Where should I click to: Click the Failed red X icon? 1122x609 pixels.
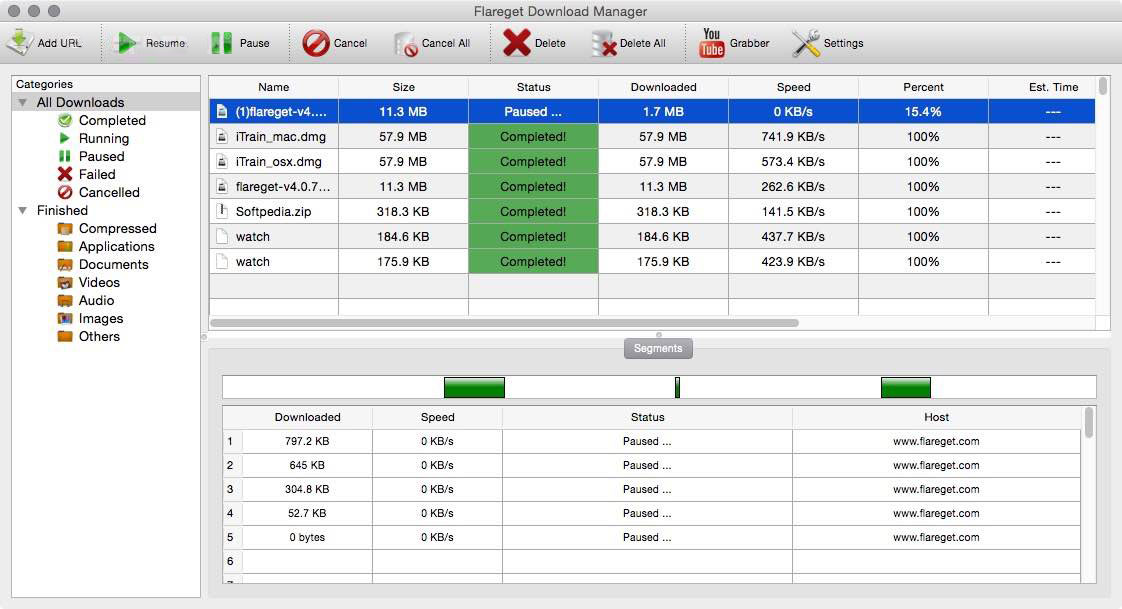65,174
